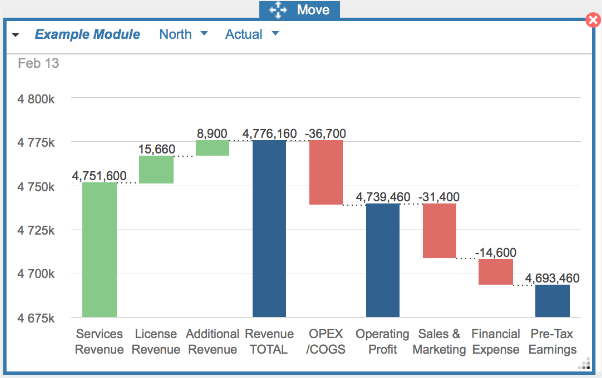Select the Operating Profit blue bar
The width and height of the screenshot is (602, 378).
click(x=383, y=260)
